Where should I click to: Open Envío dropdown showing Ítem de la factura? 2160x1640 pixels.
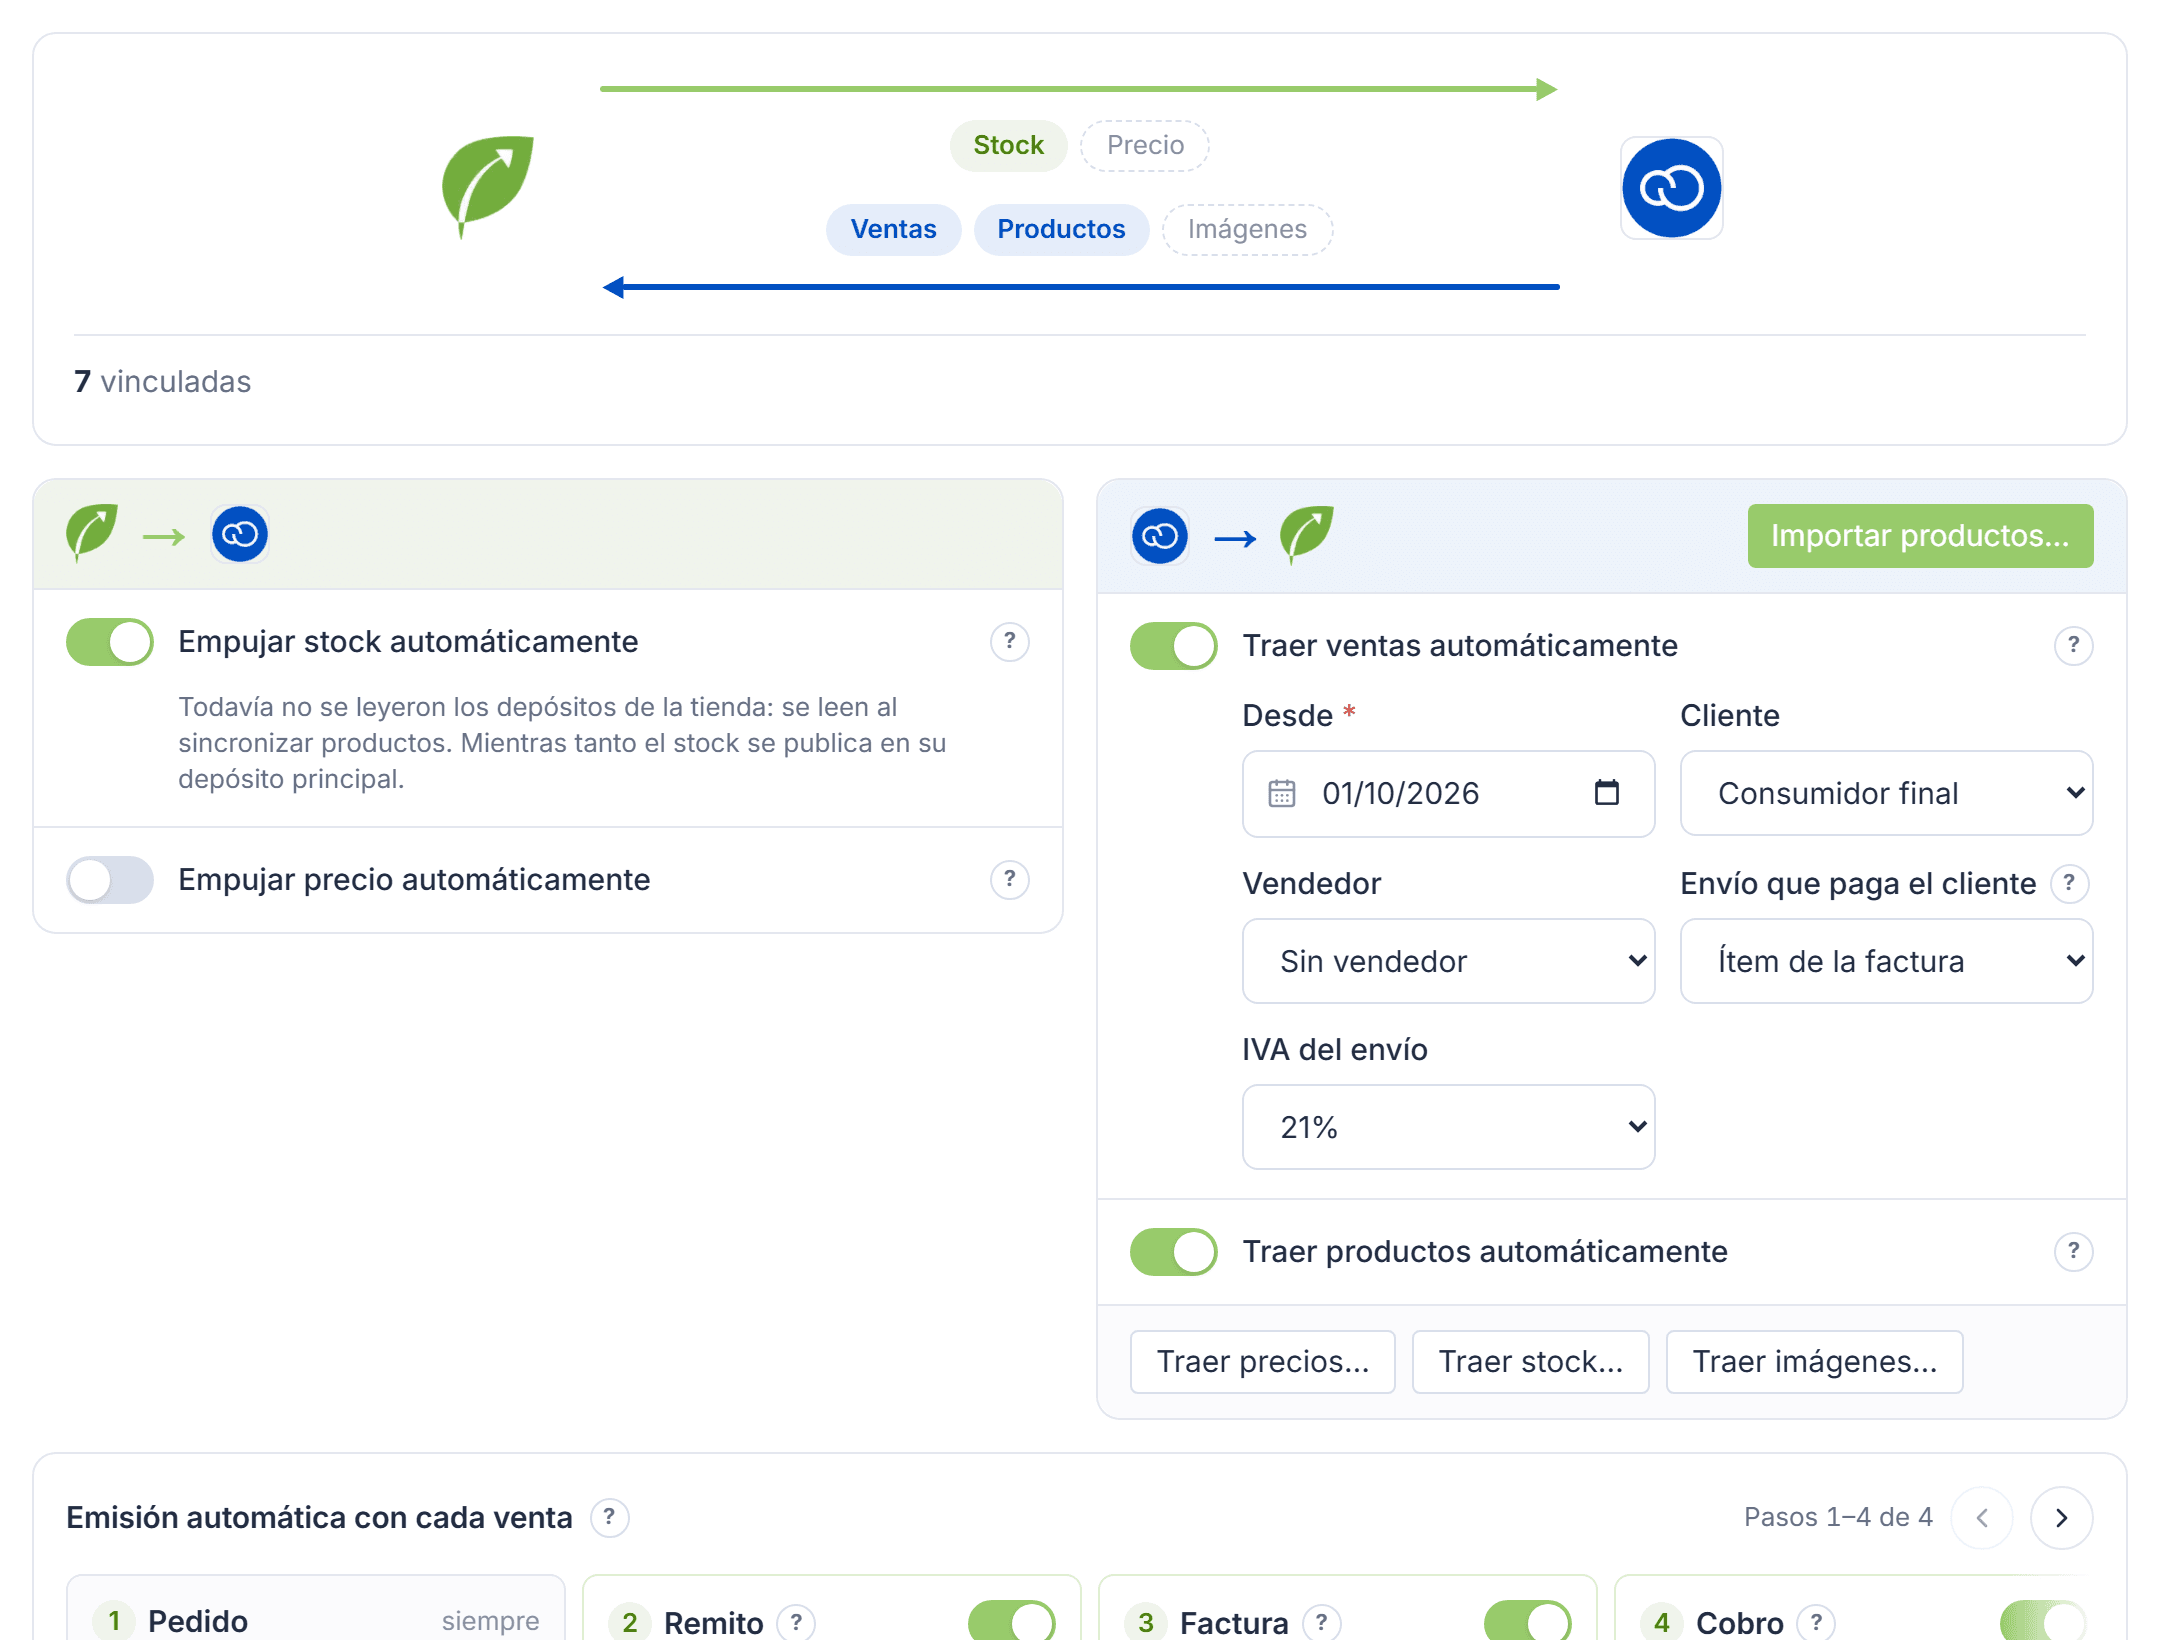[x=1886, y=961]
